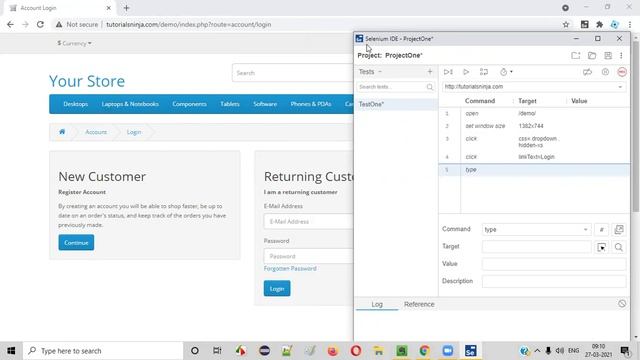Open the Currency dropdown on the store page
The image size is (640, 360).
pos(74,43)
